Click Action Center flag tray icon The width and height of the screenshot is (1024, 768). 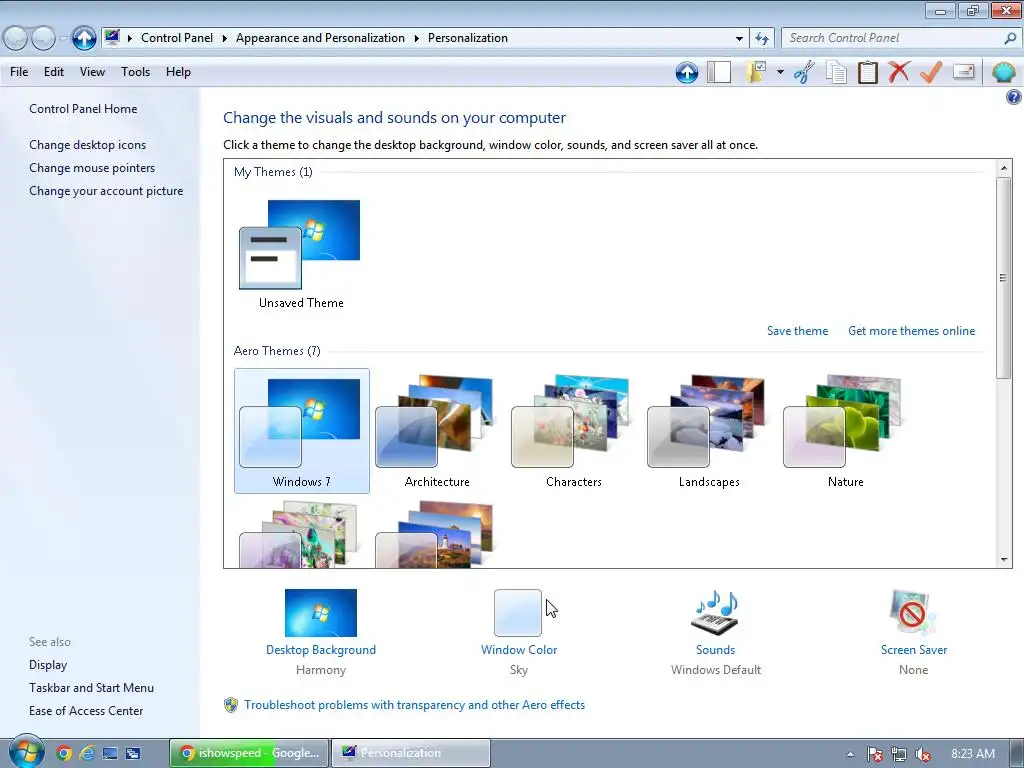point(874,754)
